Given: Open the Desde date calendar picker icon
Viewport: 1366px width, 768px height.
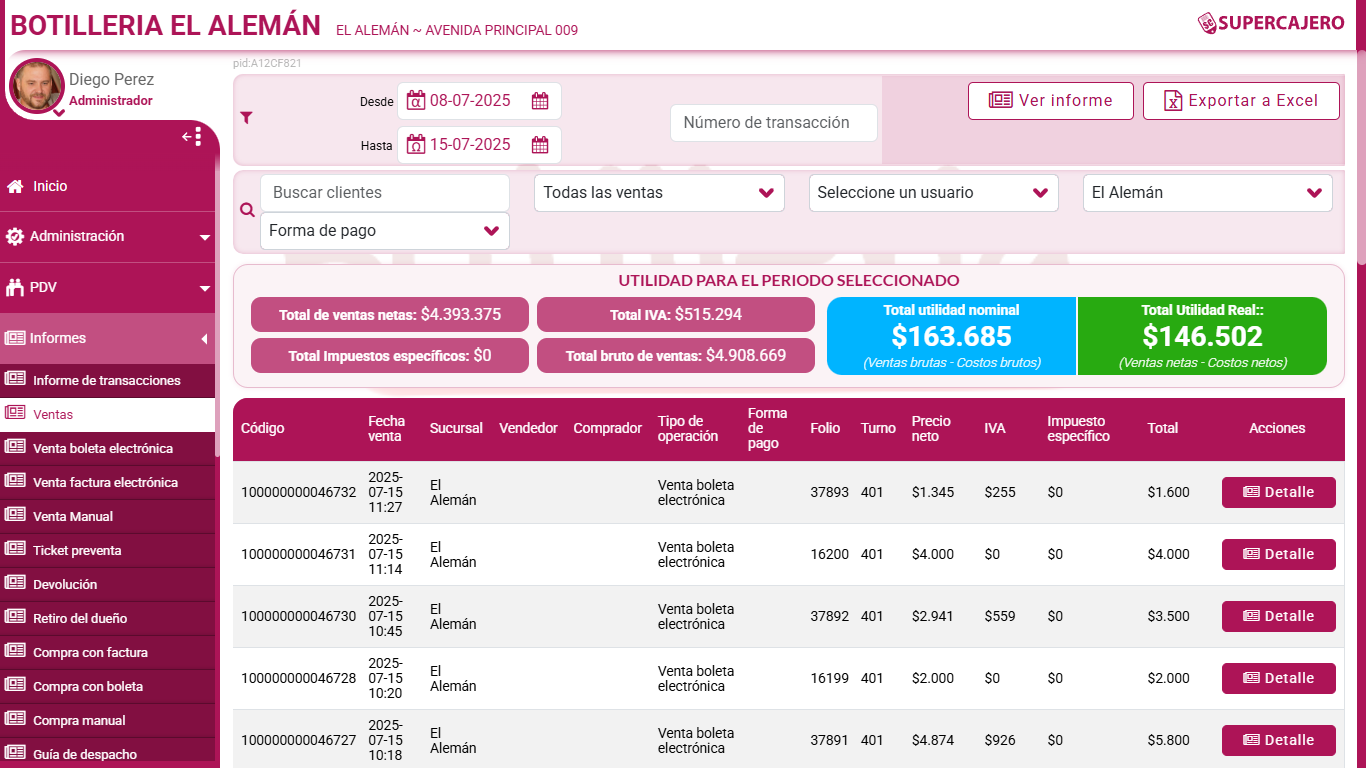Looking at the screenshot, I should click(x=540, y=101).
